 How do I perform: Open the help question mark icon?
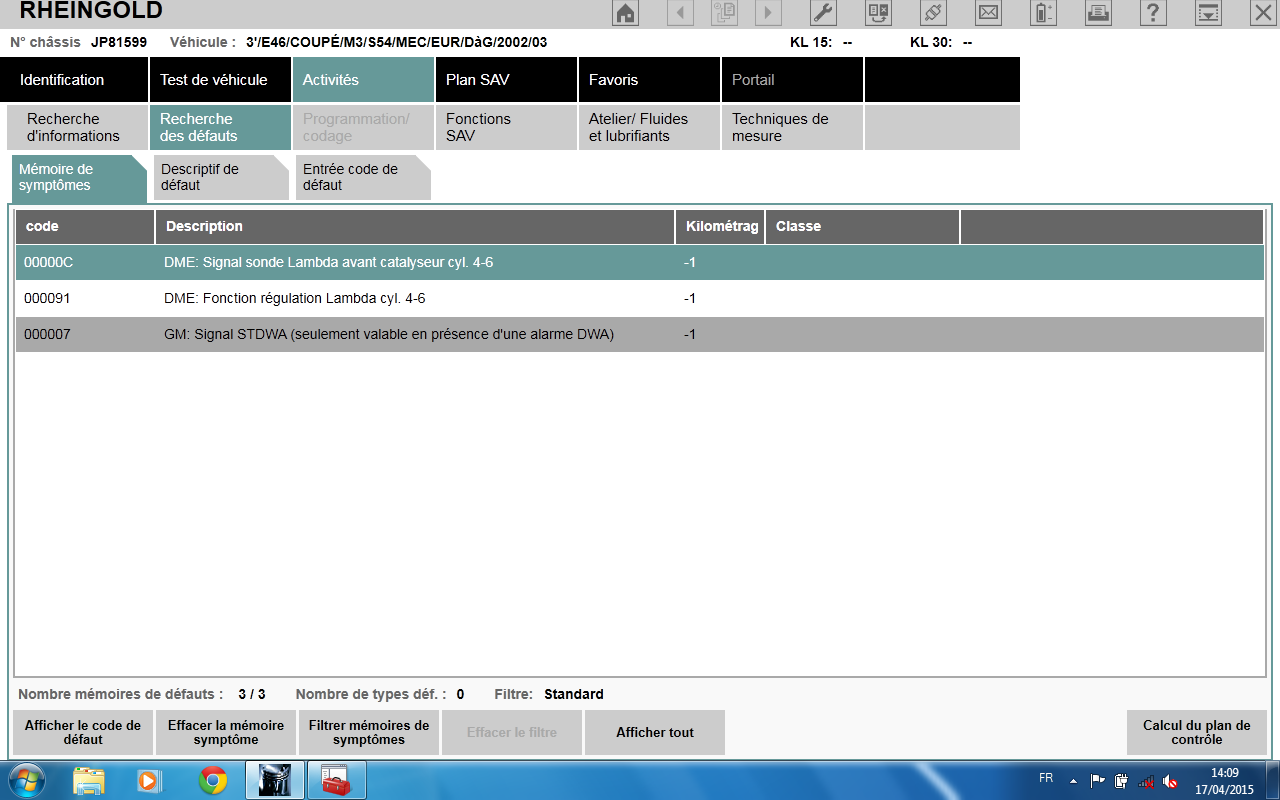click(x=1153, y=13)
